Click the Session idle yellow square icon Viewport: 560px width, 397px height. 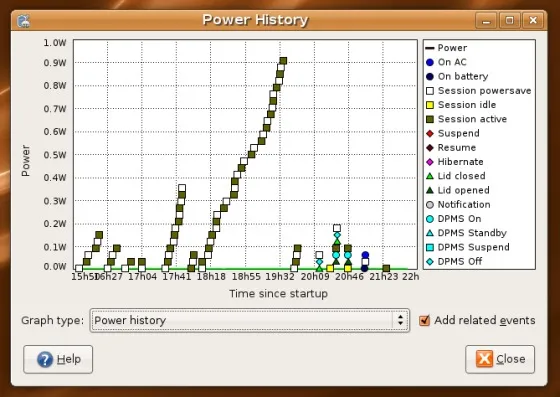430,105
